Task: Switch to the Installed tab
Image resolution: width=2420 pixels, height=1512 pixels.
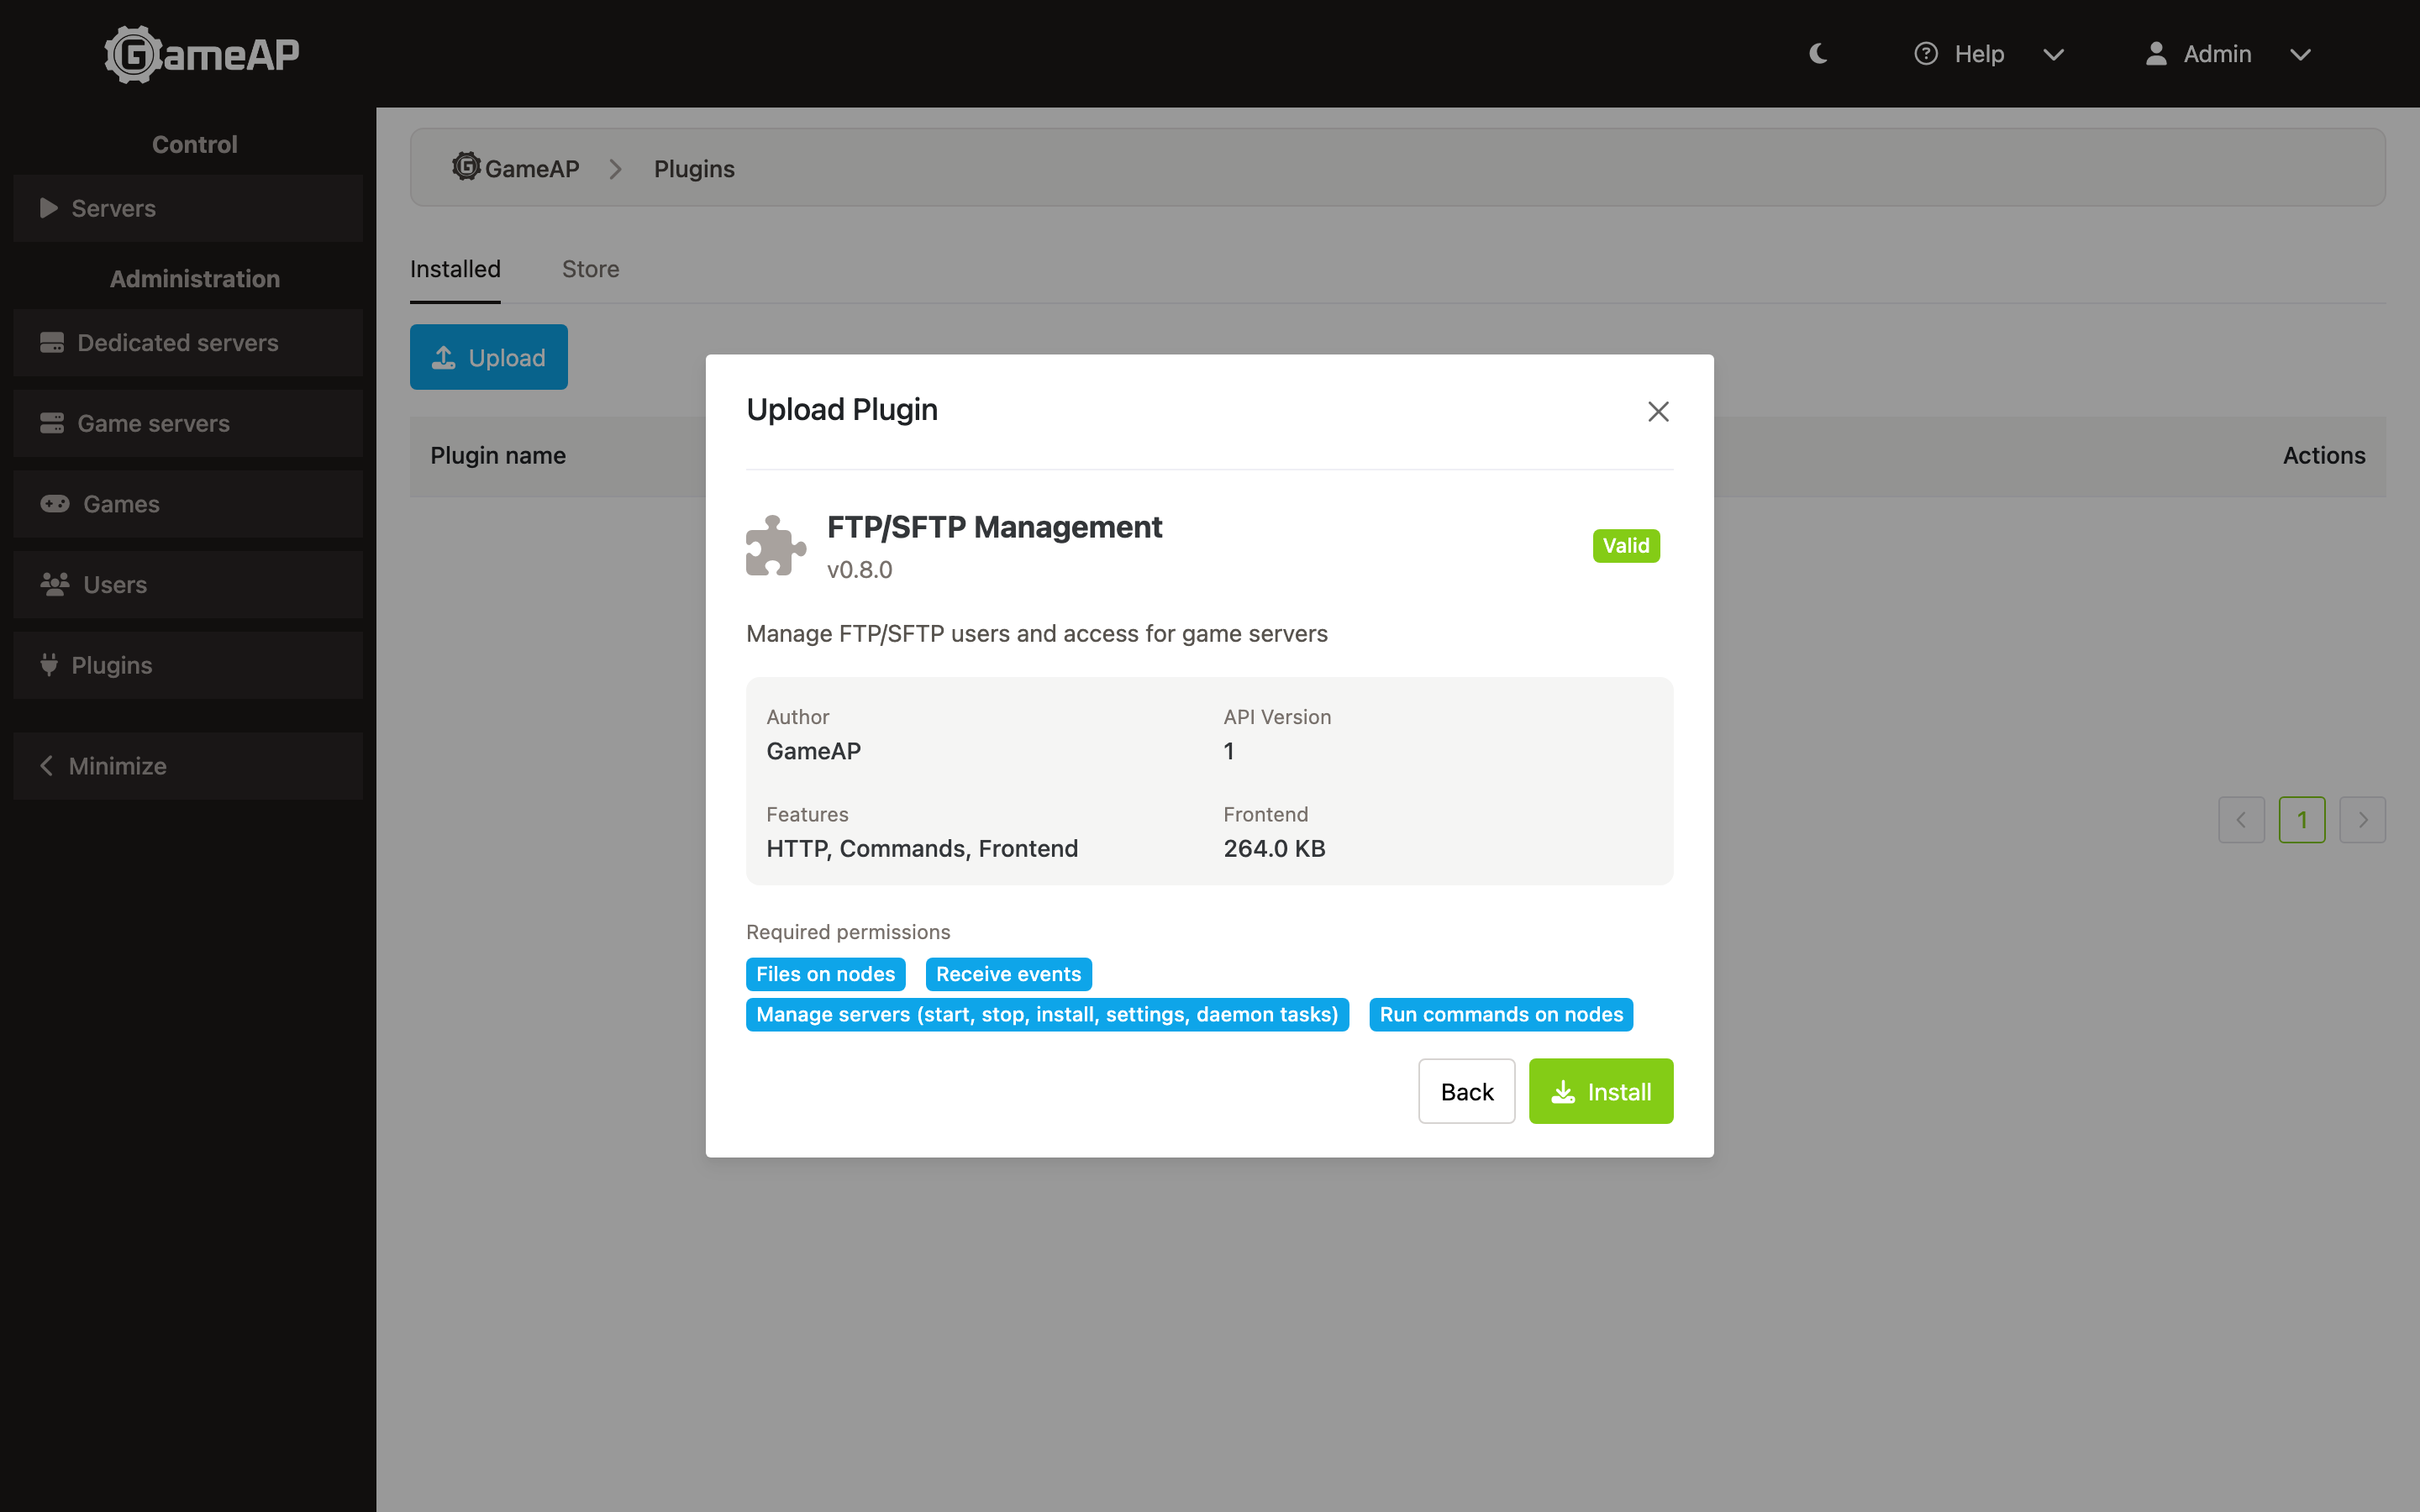Action: (x=455, y=269)
